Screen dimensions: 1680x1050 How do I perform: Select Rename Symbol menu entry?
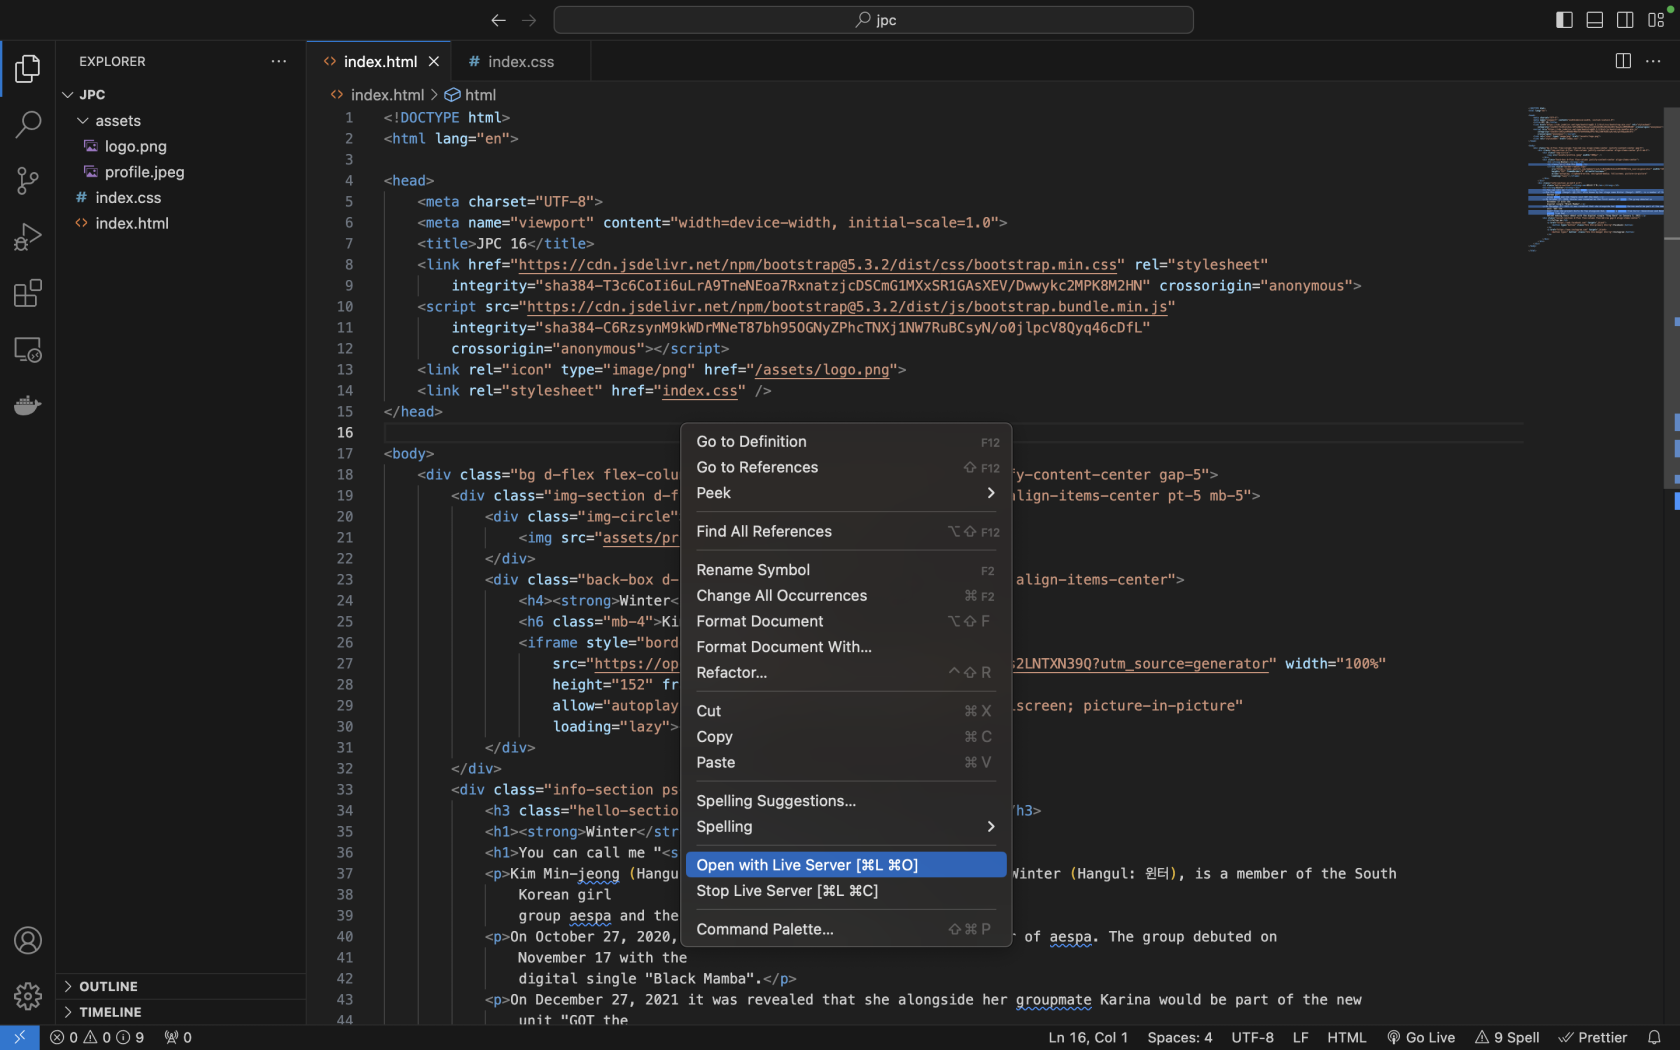pyautogui.click(x=846, y=570)
